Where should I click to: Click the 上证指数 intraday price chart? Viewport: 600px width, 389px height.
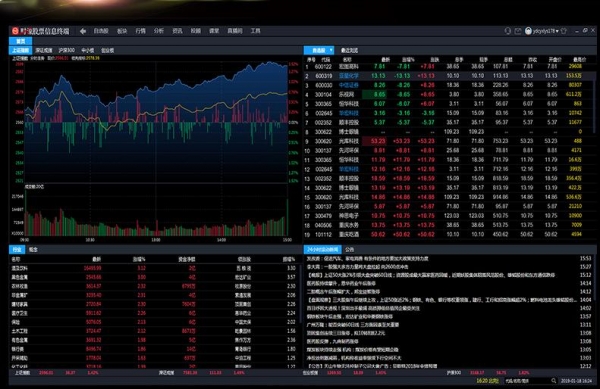pyautogui.click(x=156, y=122)
